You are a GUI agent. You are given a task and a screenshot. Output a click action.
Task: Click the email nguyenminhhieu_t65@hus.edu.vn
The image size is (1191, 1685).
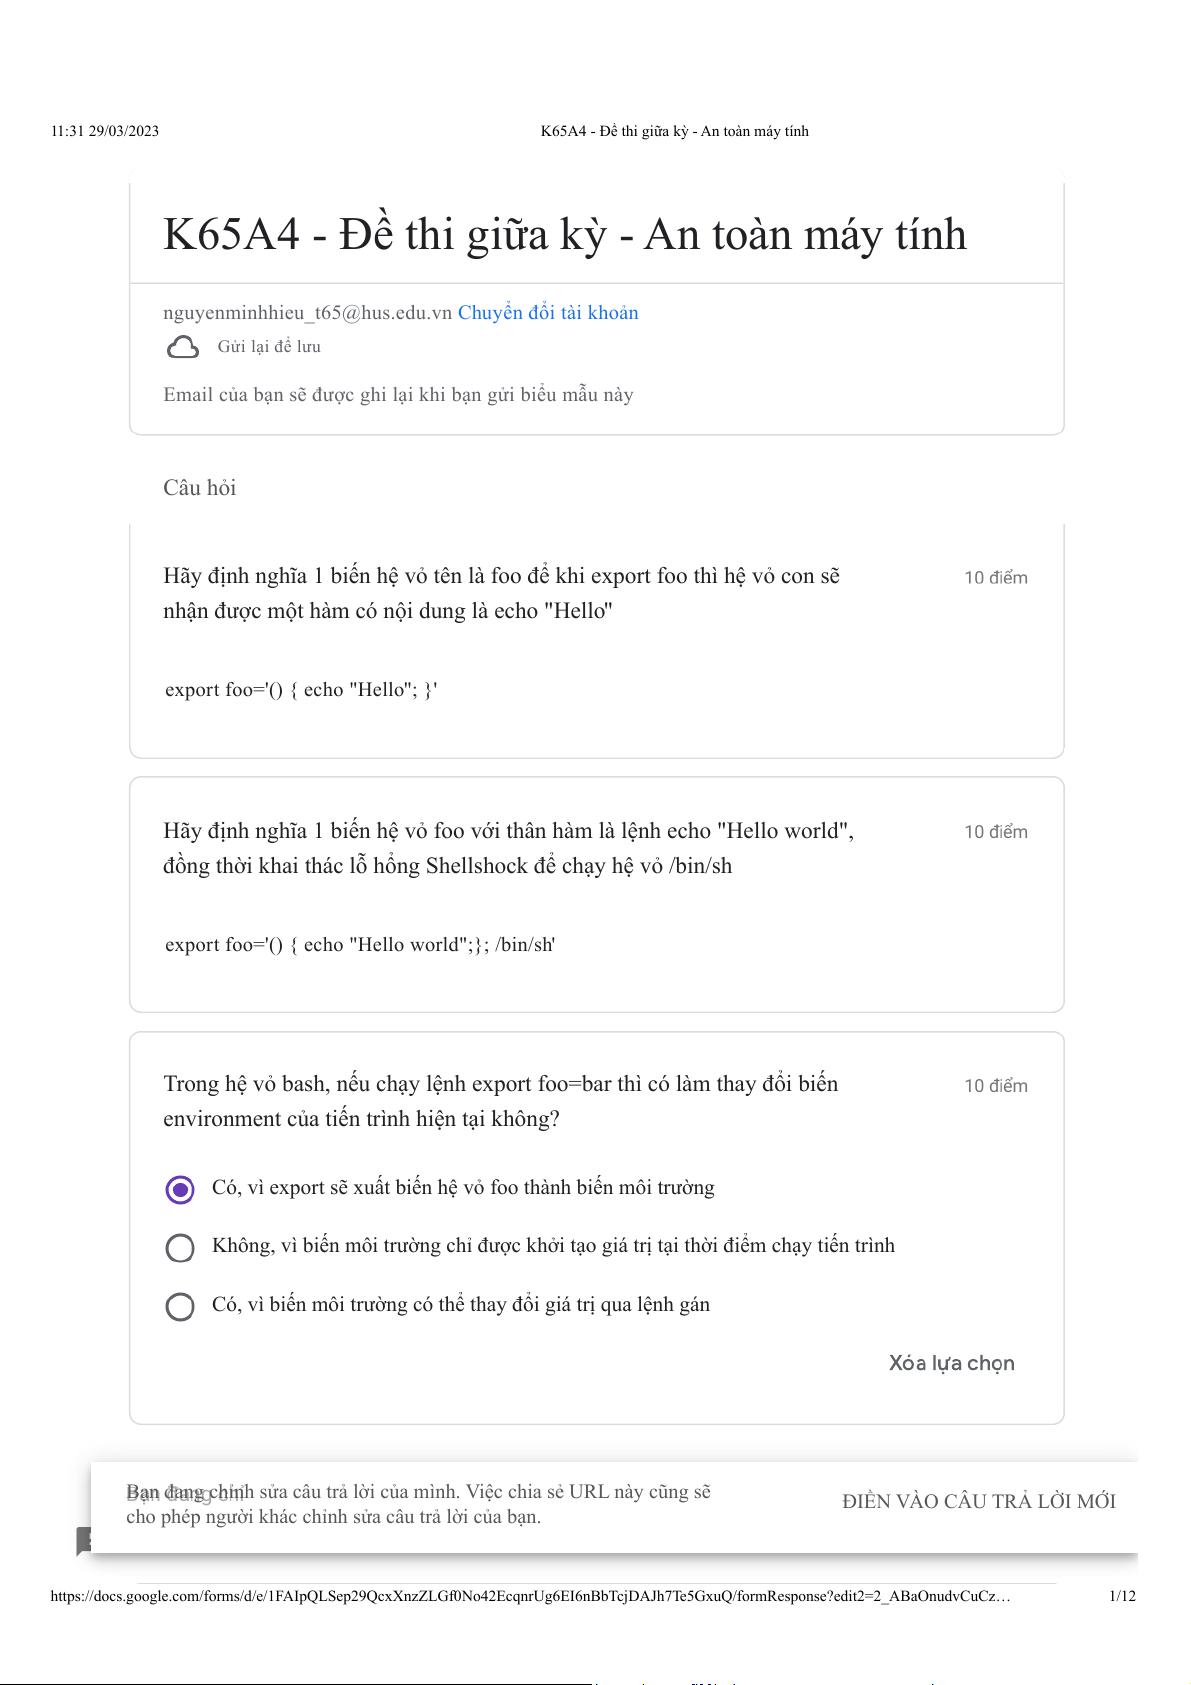tap(307, 313)
